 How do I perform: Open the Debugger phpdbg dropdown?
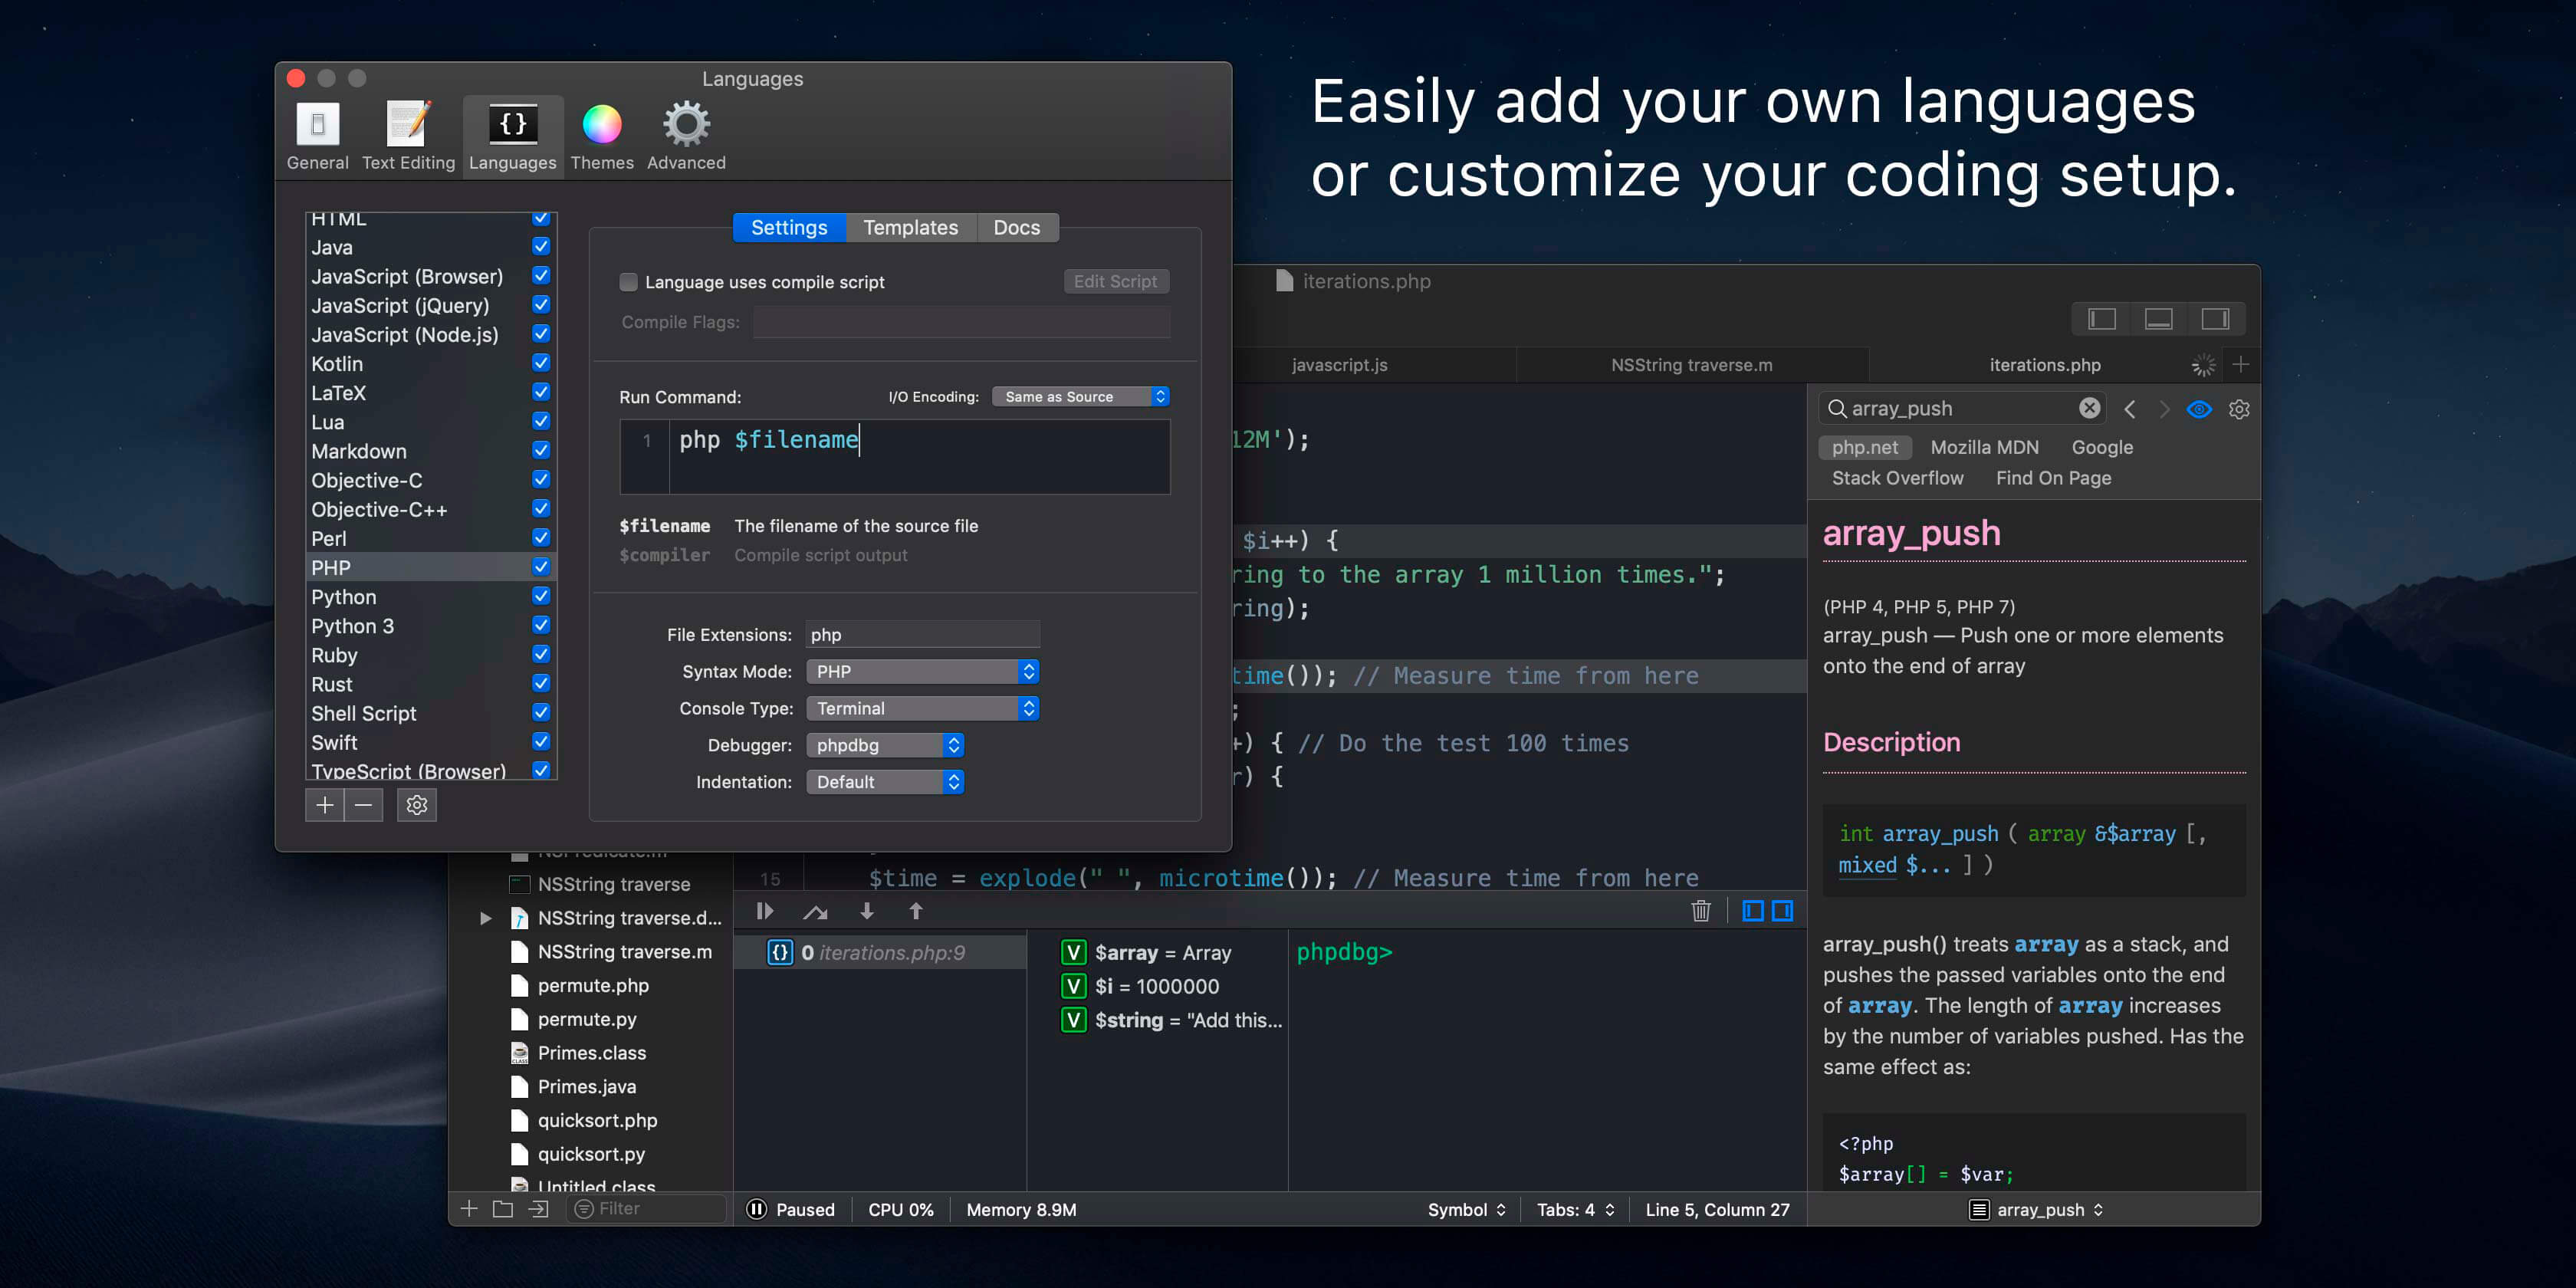pos(884,745)
